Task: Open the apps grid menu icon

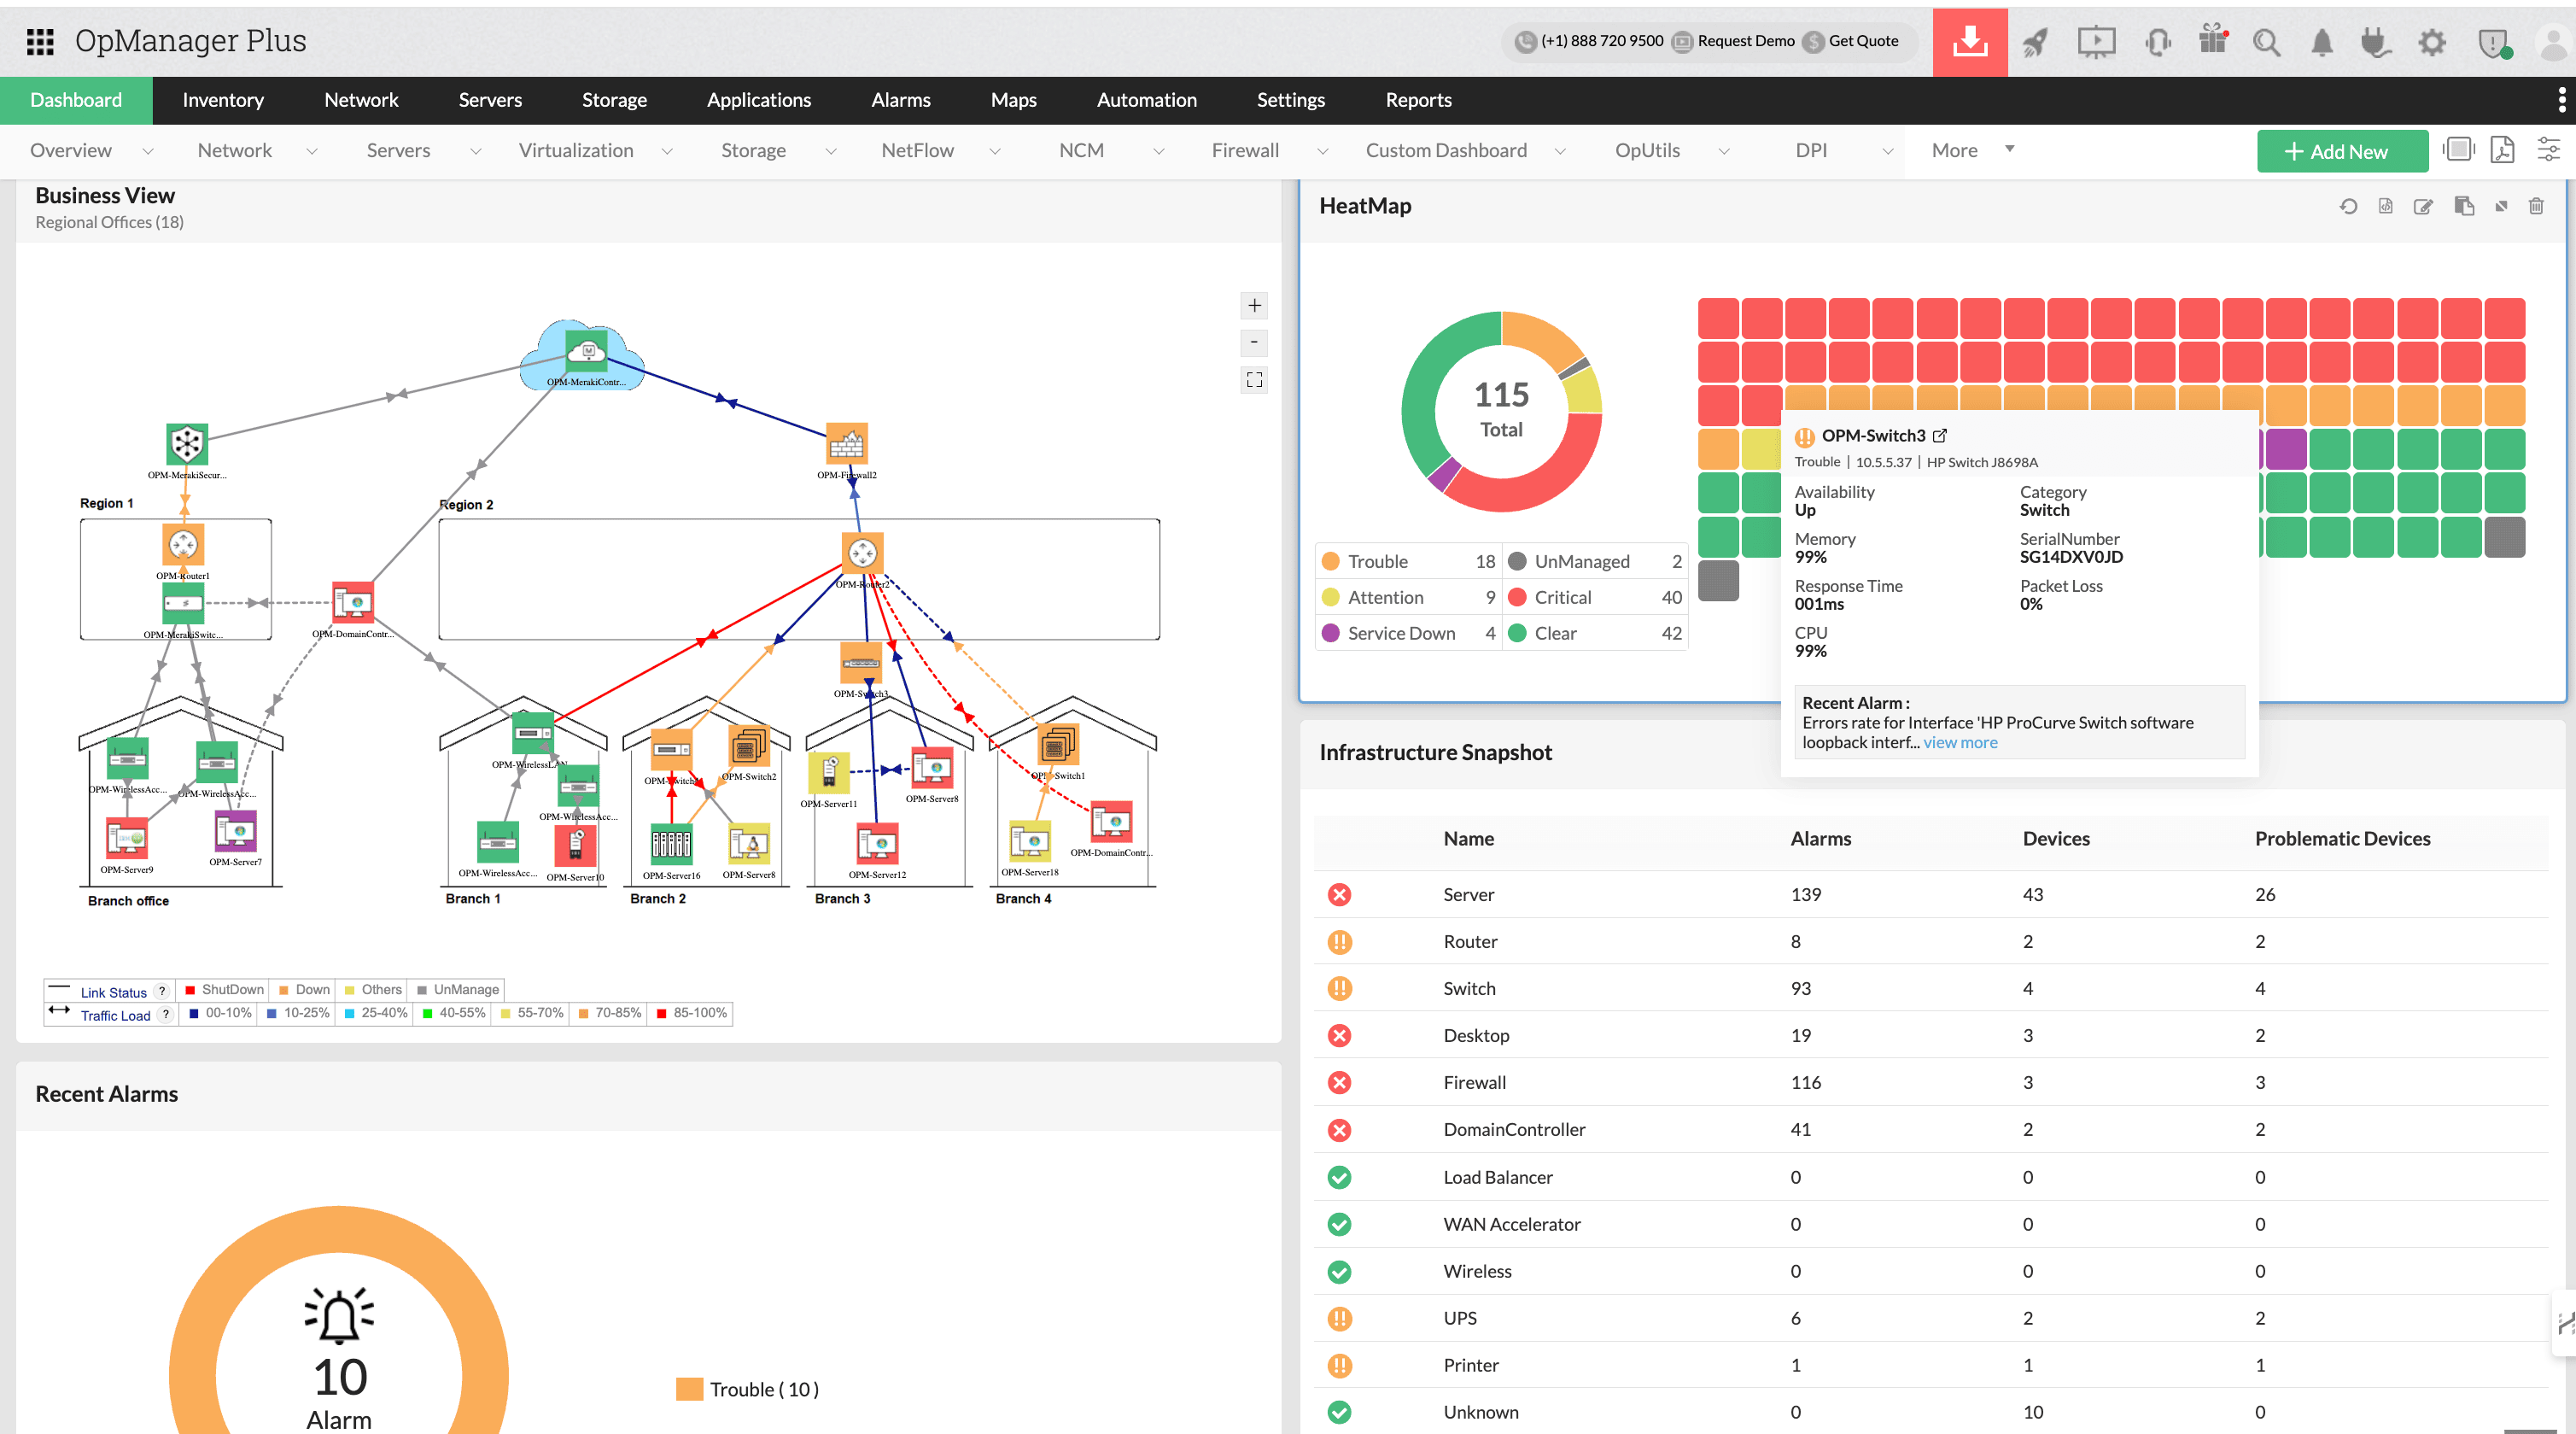Action: coord(40,41)
